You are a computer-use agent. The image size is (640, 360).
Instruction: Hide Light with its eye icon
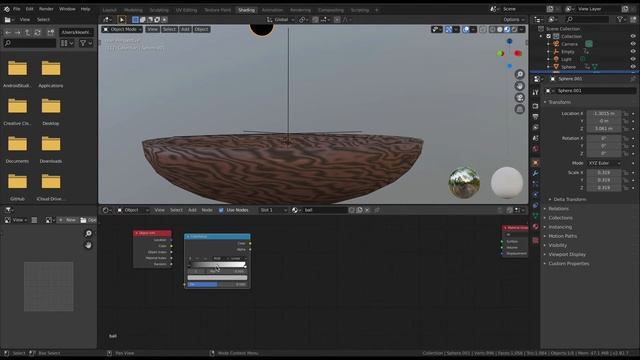[633, 59]
